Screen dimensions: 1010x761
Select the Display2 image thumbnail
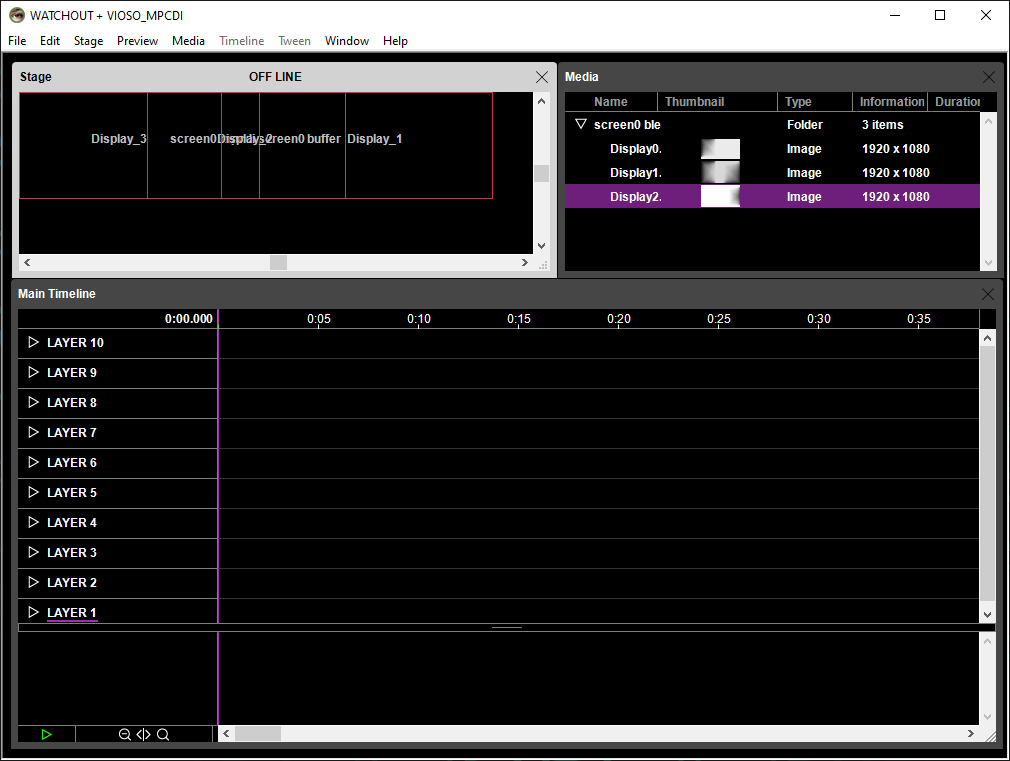coord(720,197)
